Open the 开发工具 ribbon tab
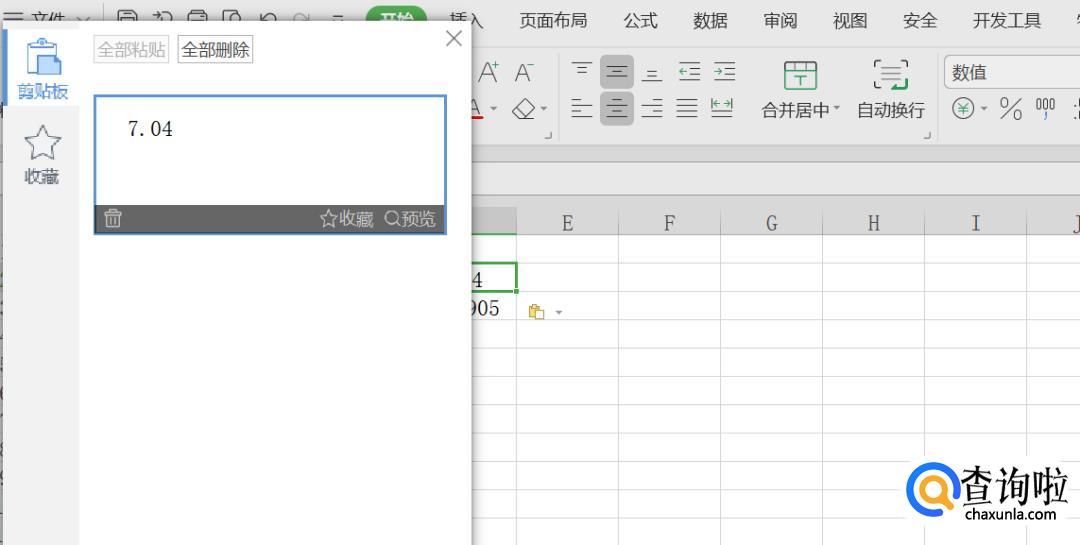This screenshot has width=1080, height=545. 1007,21
